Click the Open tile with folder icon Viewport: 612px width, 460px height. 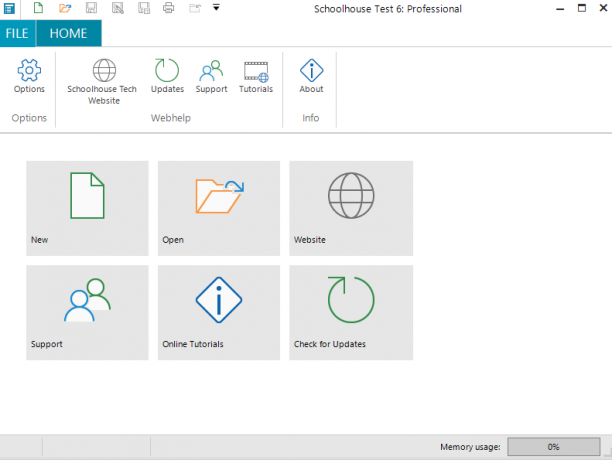219,208
